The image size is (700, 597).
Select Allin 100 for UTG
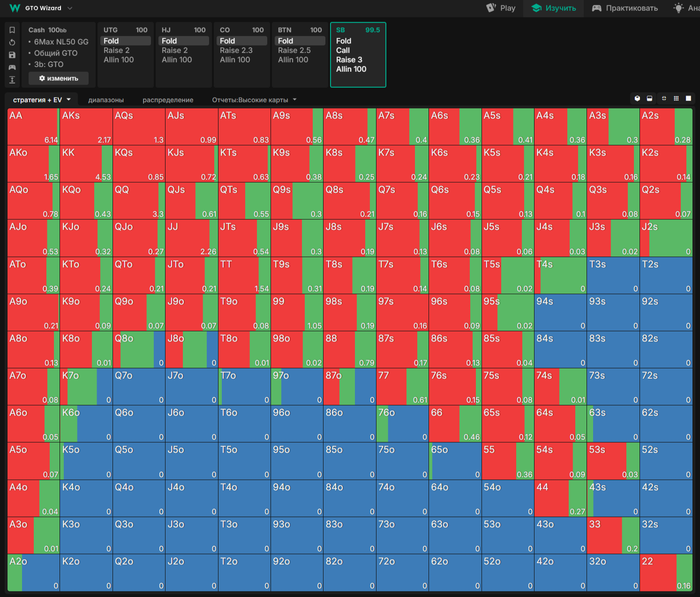click(x=119, y=60)
